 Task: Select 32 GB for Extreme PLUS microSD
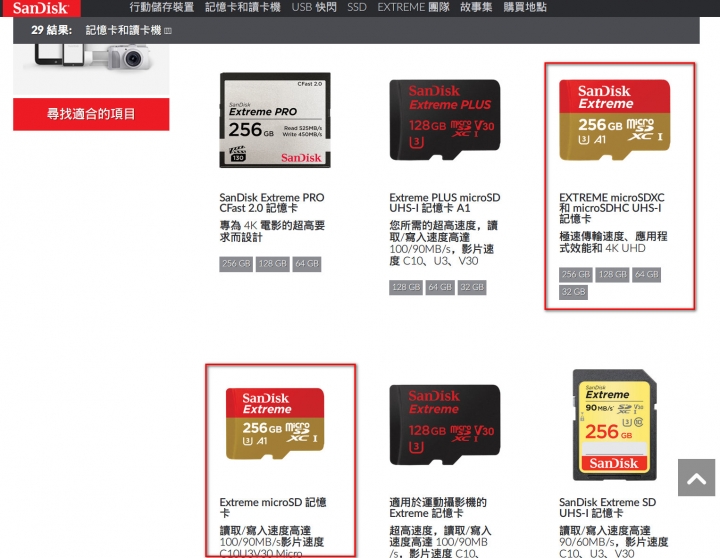[x=472, y=287]
